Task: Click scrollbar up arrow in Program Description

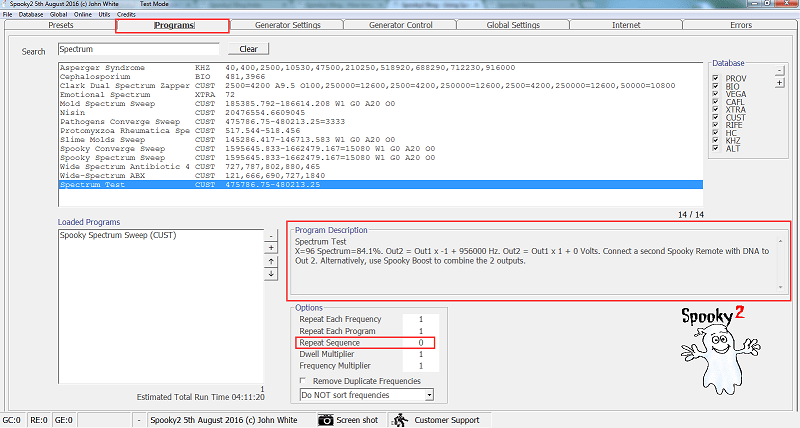Action: (781, 240)
